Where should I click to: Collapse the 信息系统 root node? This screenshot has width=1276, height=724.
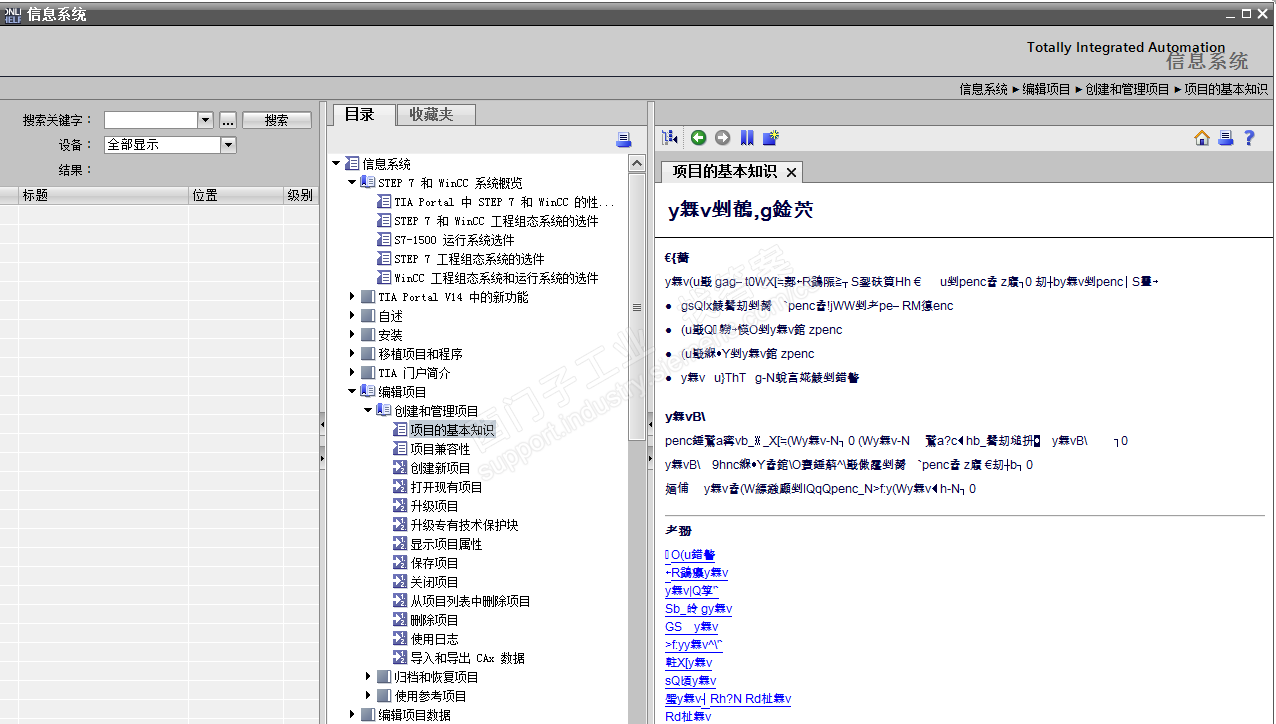[336, 164]
